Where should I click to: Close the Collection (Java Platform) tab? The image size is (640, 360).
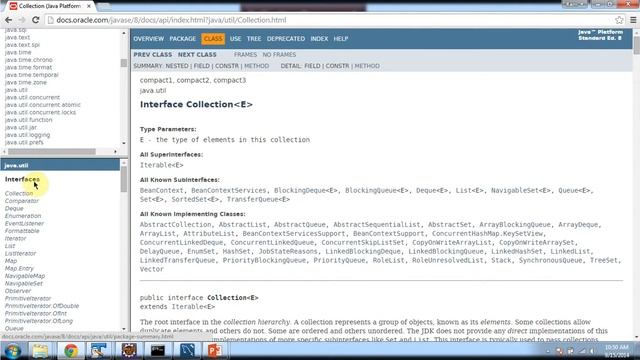click(x=89, y=6)
